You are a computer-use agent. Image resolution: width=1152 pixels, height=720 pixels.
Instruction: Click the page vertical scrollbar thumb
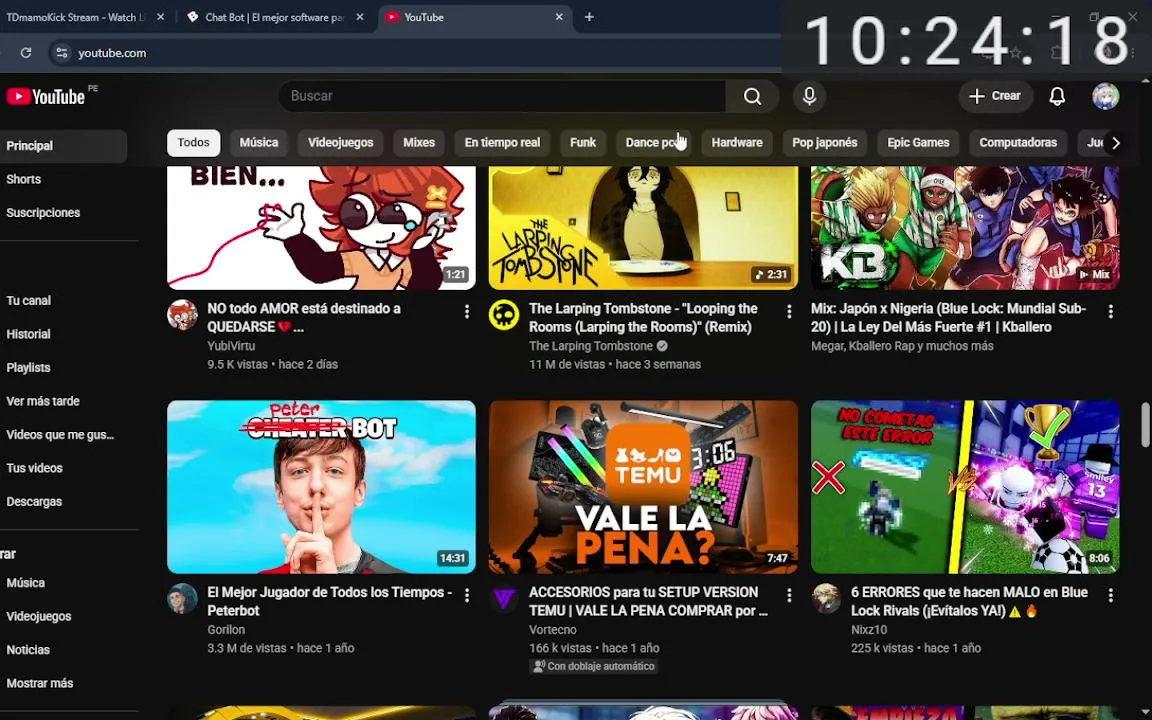pos(1145,424)
